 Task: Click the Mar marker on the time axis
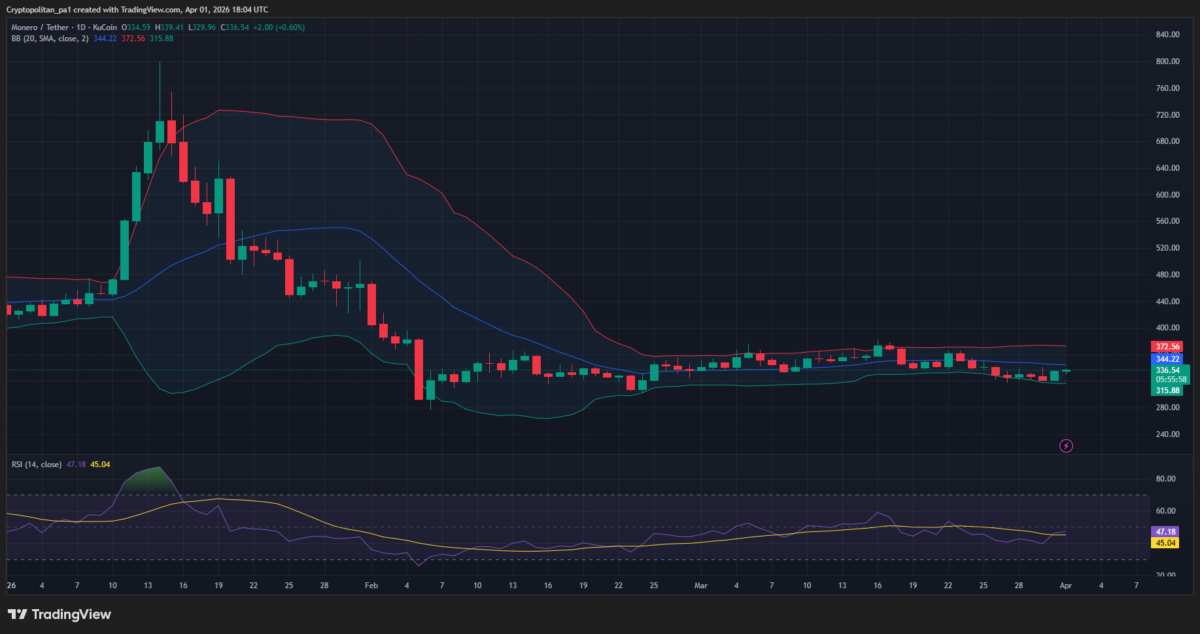point(700,586)
